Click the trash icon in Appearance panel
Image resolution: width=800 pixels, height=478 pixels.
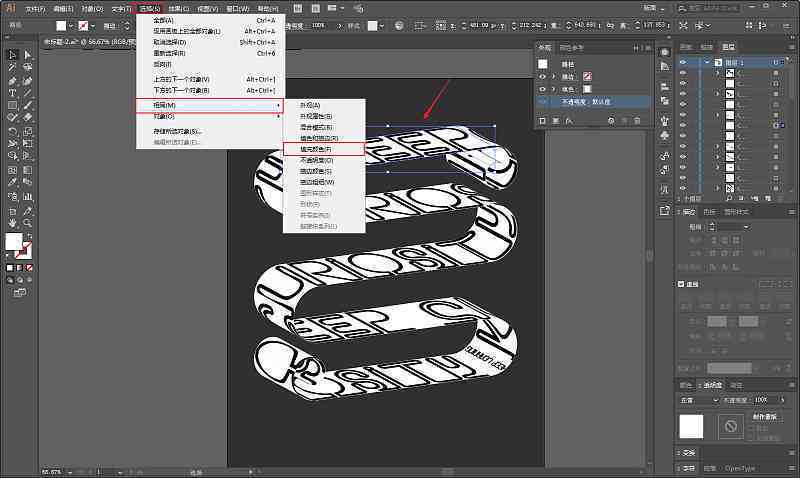click(637, 121)
